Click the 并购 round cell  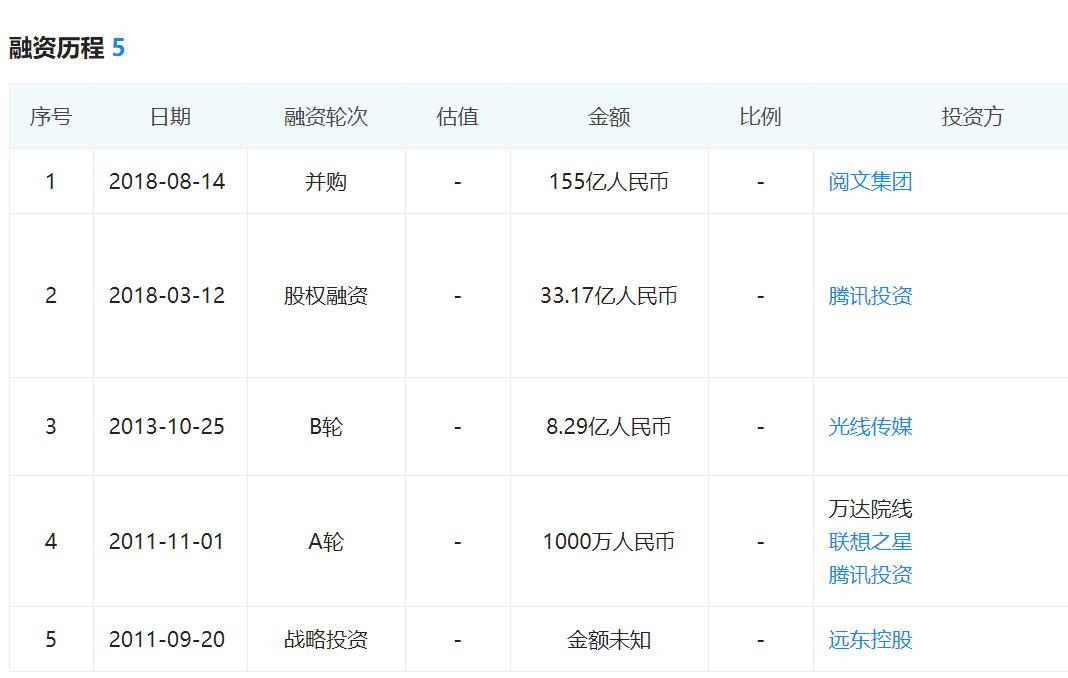coord(326,182)
